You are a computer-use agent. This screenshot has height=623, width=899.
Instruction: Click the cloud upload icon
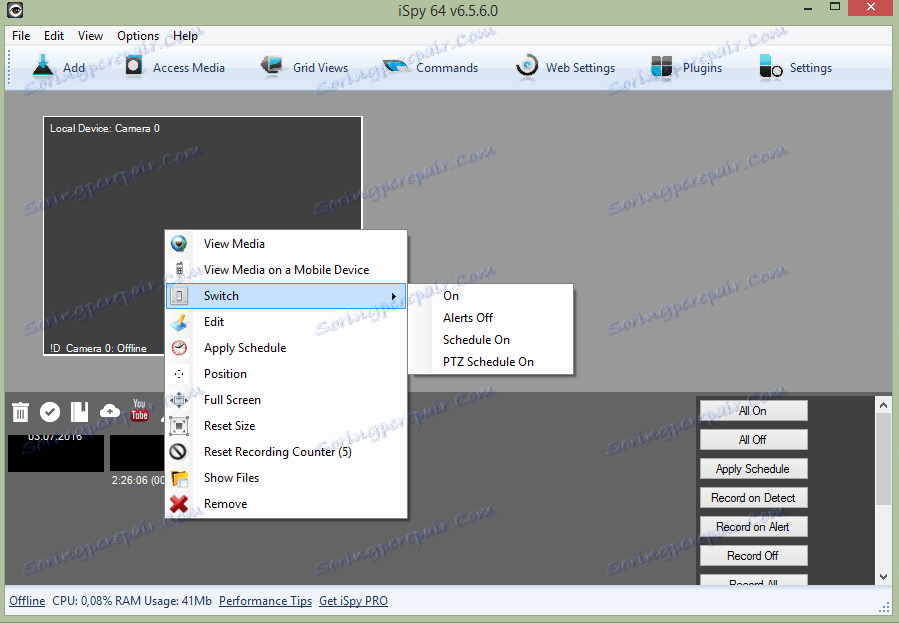point(110,411)
